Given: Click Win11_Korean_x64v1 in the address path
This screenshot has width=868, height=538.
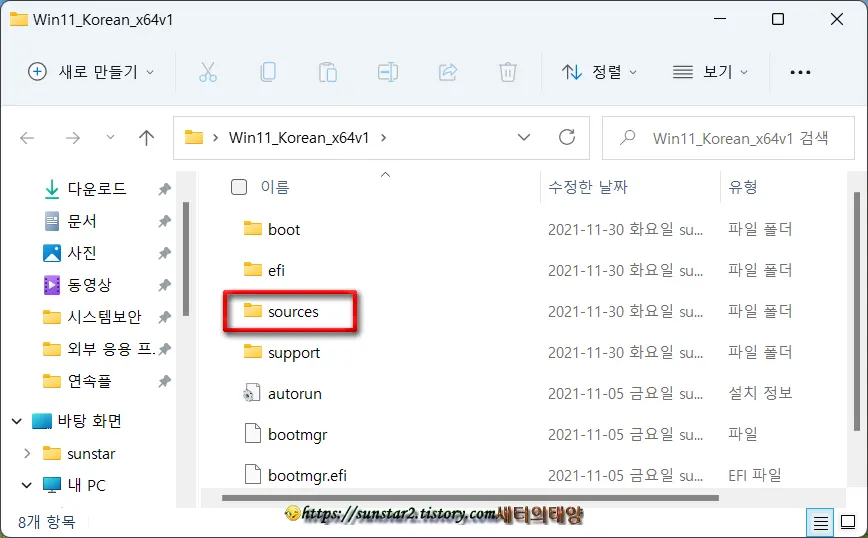Looking at the screenshot, I should [x=299, y=138].
